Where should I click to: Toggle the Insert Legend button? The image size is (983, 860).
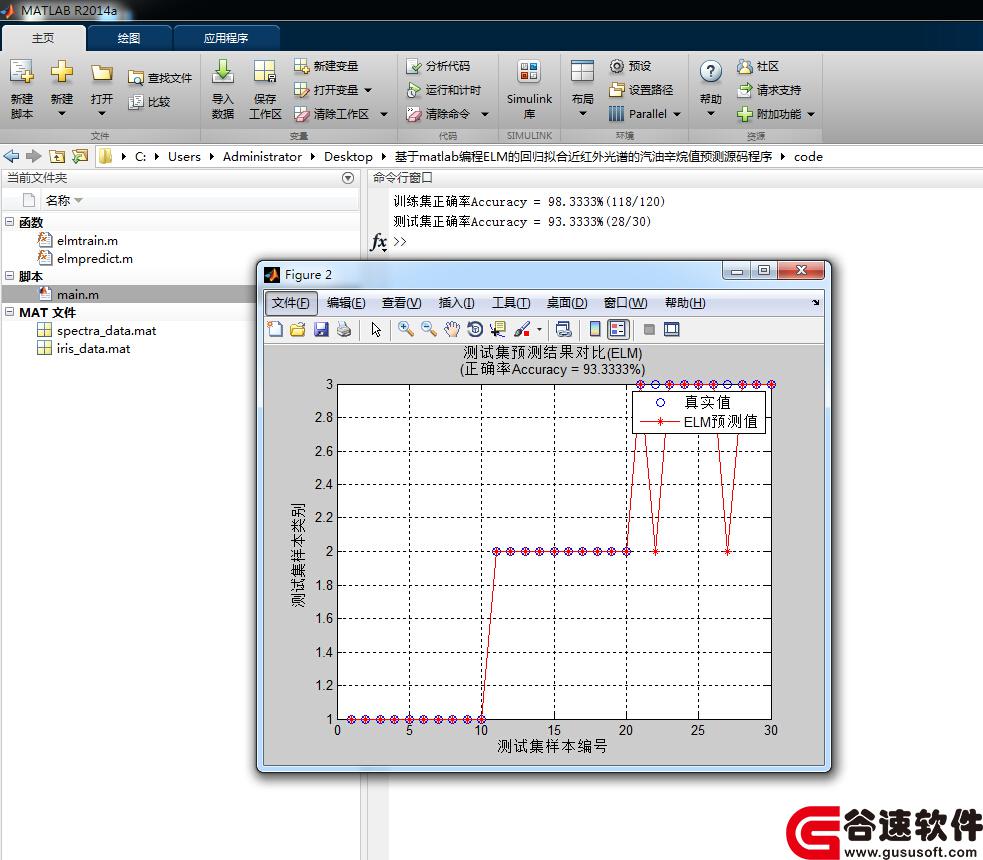tap(618, 329)
